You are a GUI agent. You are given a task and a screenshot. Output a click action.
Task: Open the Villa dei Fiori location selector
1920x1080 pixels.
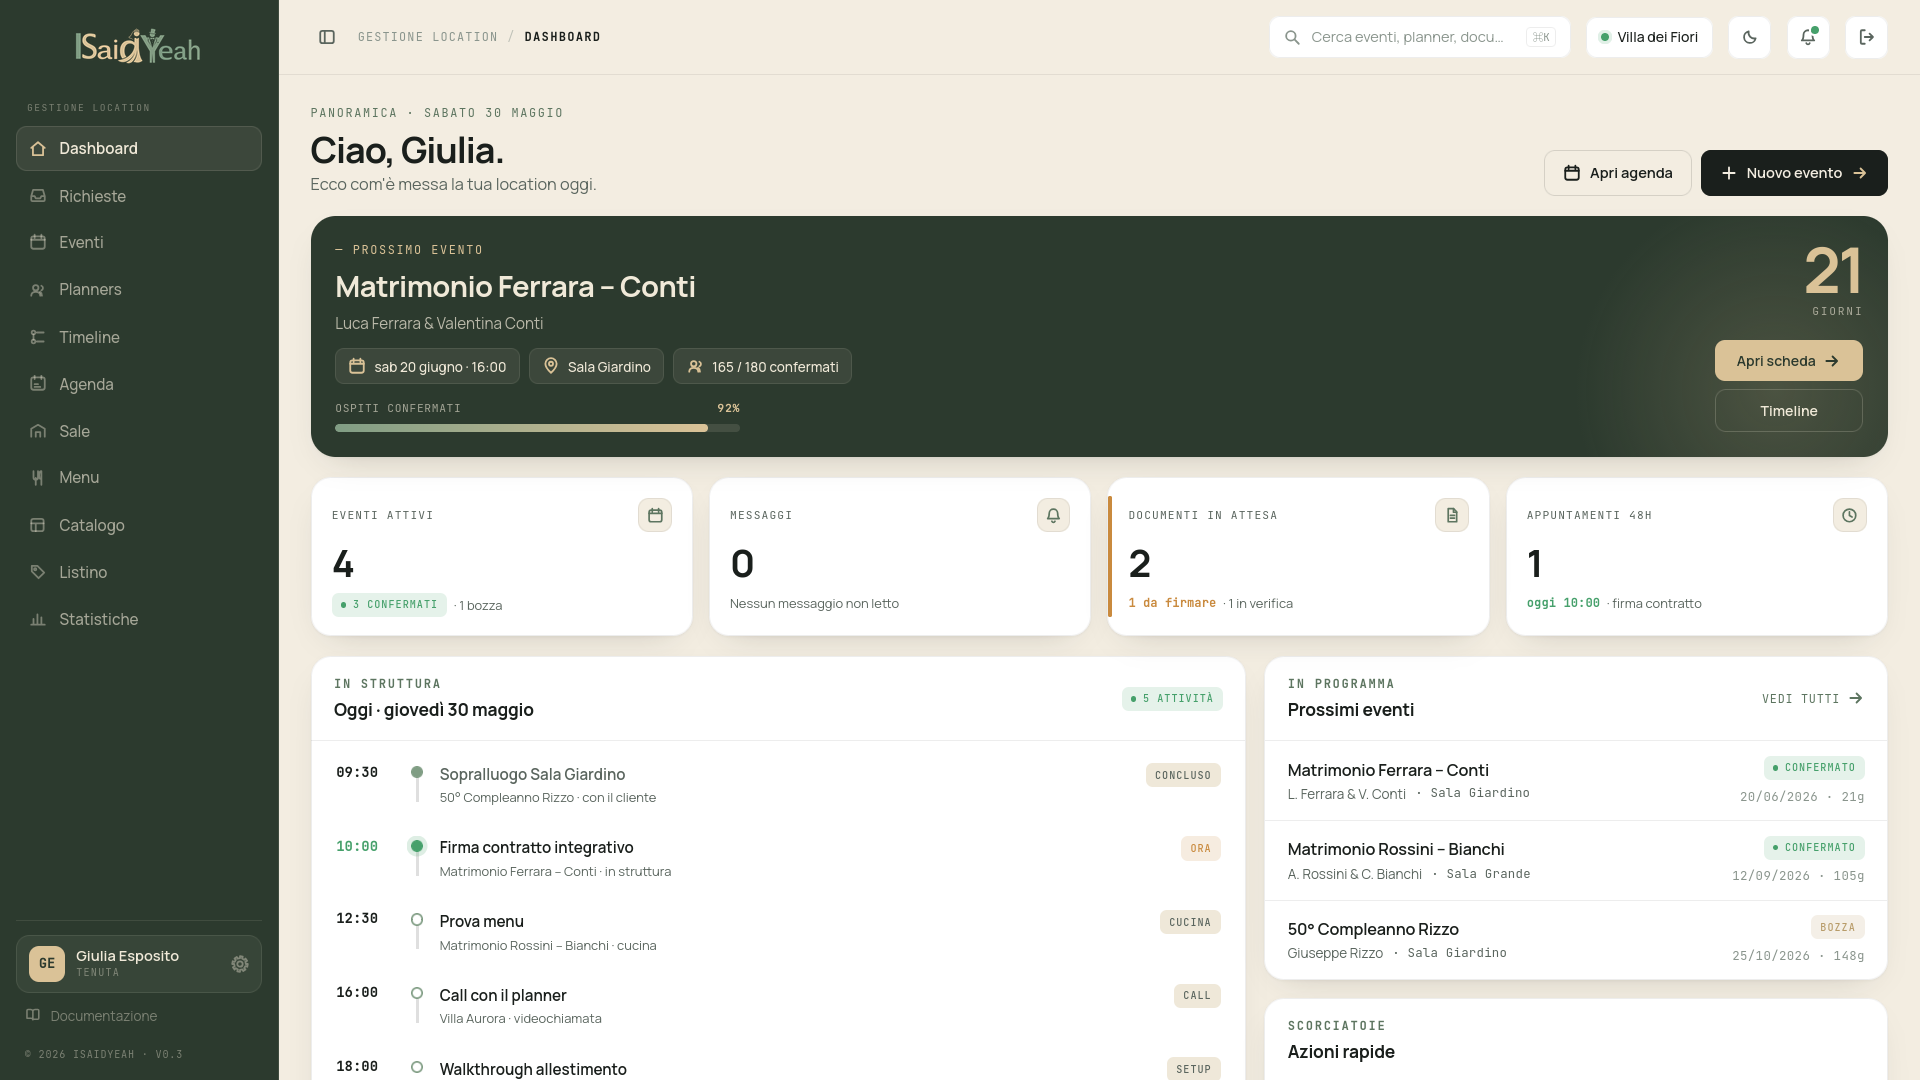pos(1649,37)
